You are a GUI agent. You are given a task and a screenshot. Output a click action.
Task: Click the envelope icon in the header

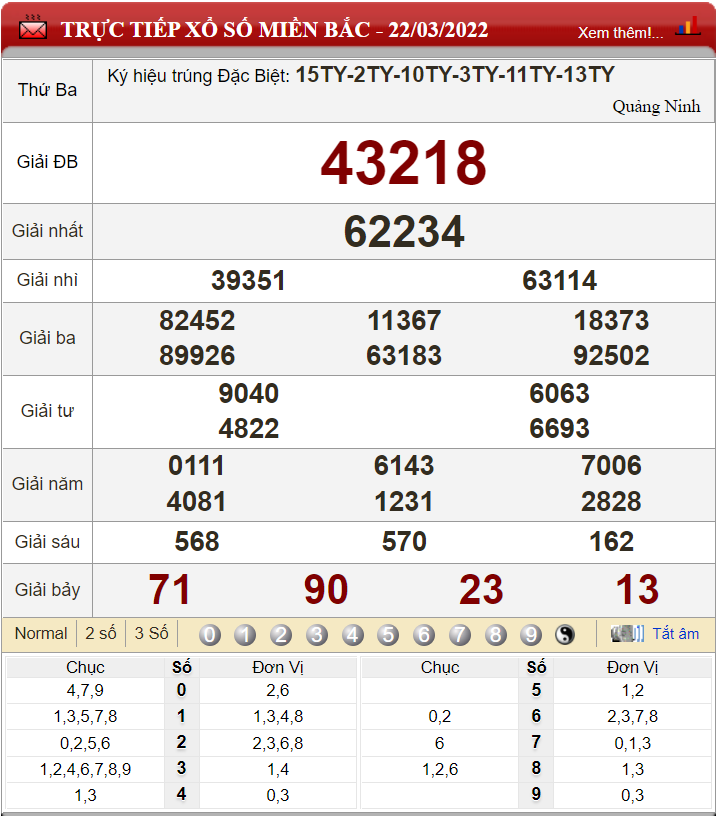[x=33, y=29]
